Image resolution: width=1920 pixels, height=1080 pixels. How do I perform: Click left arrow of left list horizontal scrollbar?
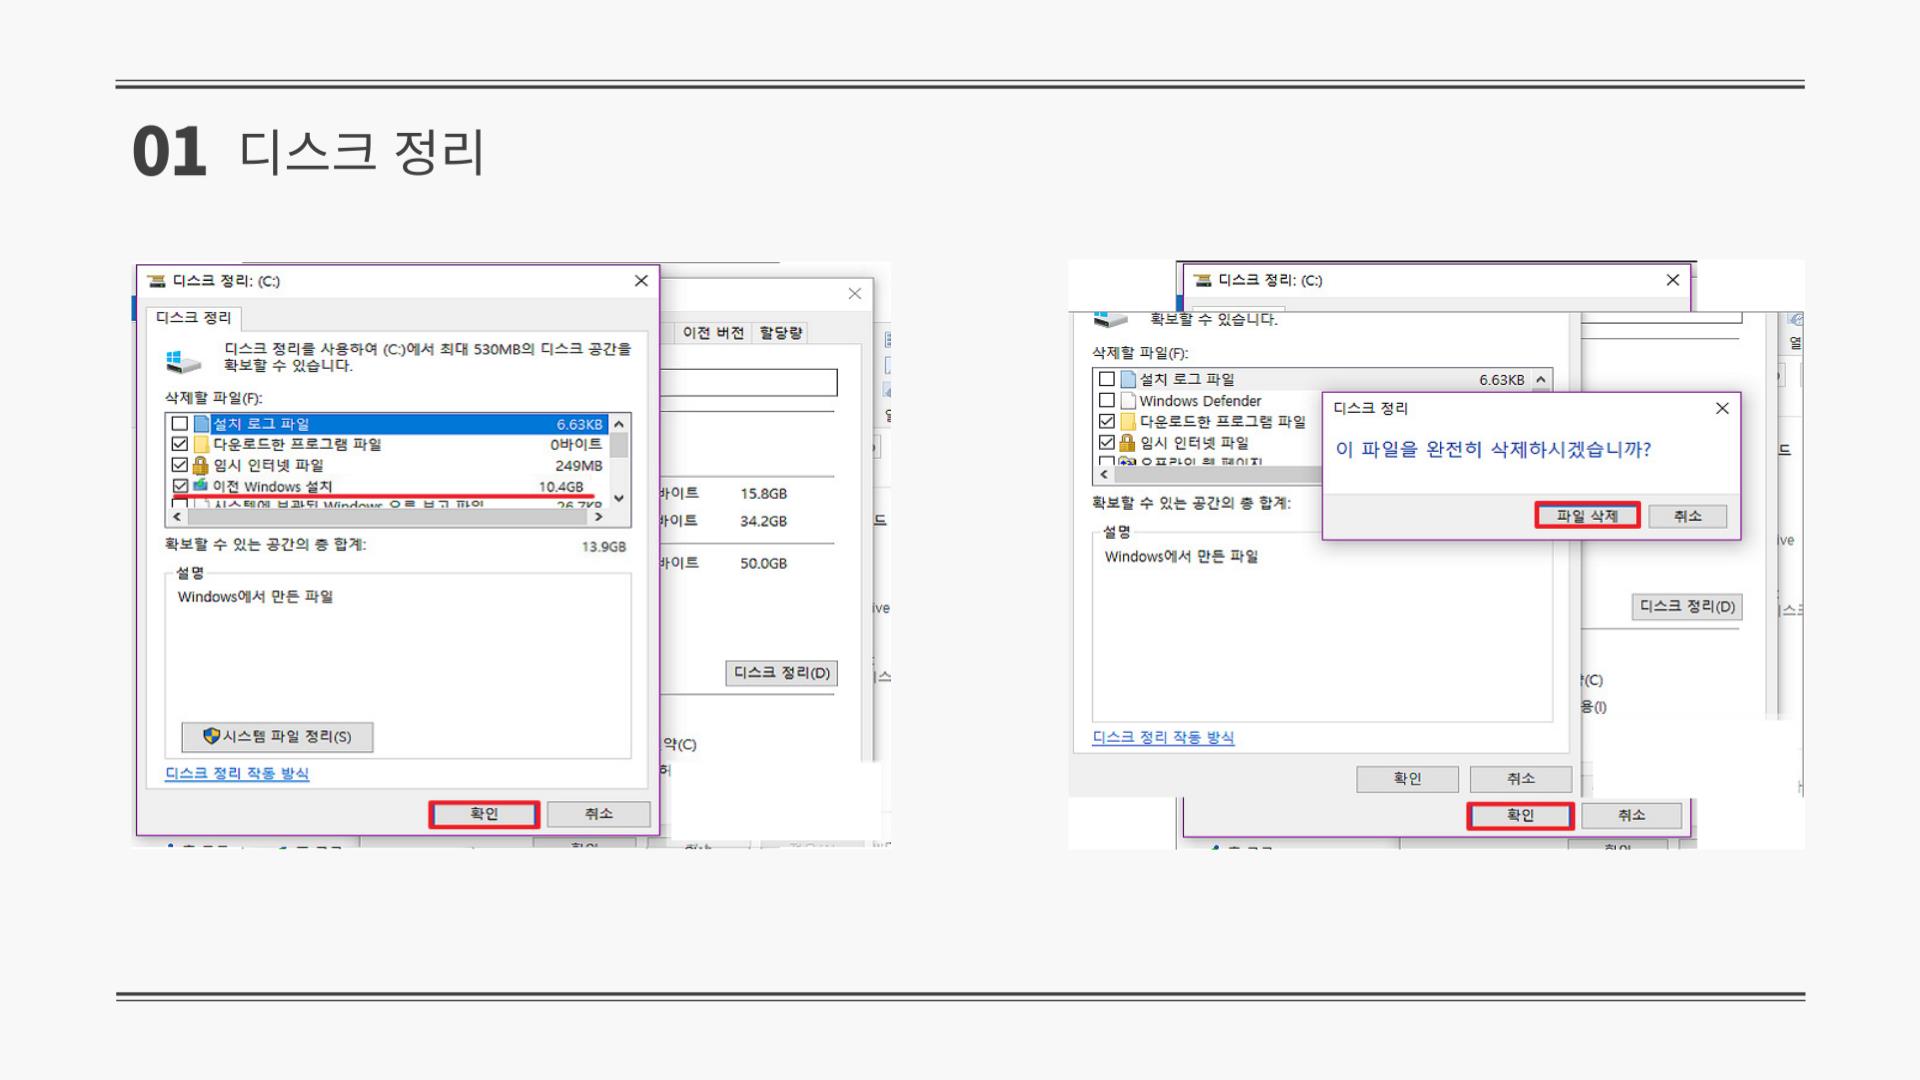tap(177, 517)
